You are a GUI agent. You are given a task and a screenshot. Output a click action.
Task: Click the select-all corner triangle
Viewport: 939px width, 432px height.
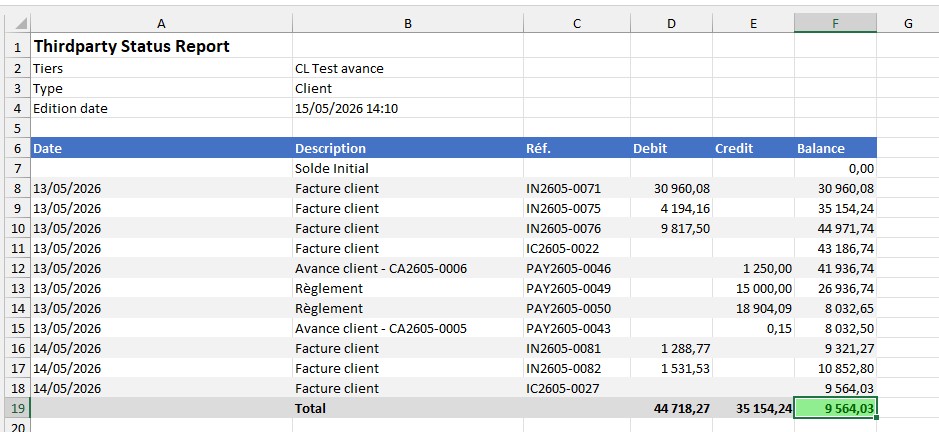pyautogui.click(x=18, y=23)
